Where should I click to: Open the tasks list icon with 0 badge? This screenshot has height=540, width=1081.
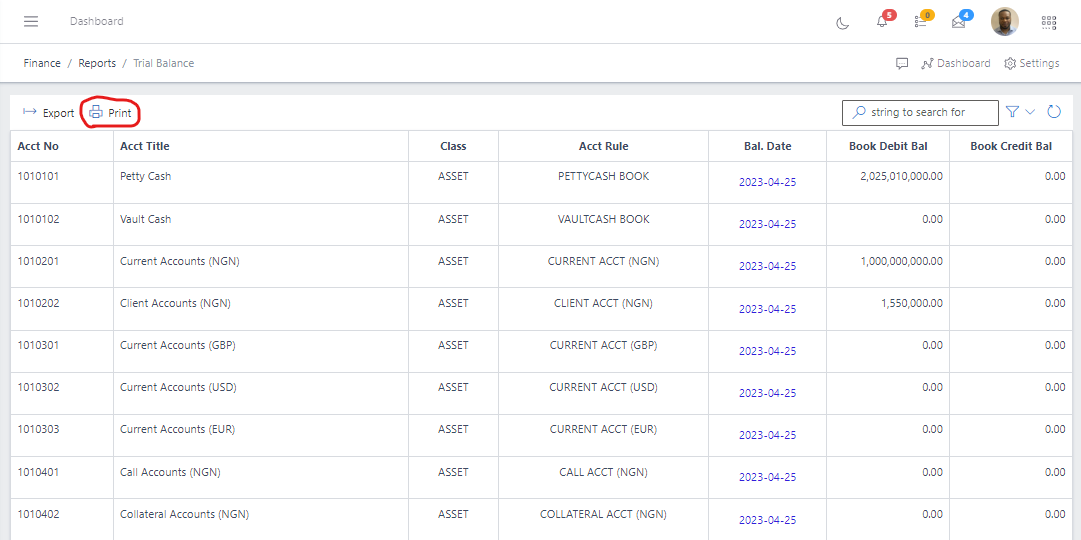[x=920, y=21]
